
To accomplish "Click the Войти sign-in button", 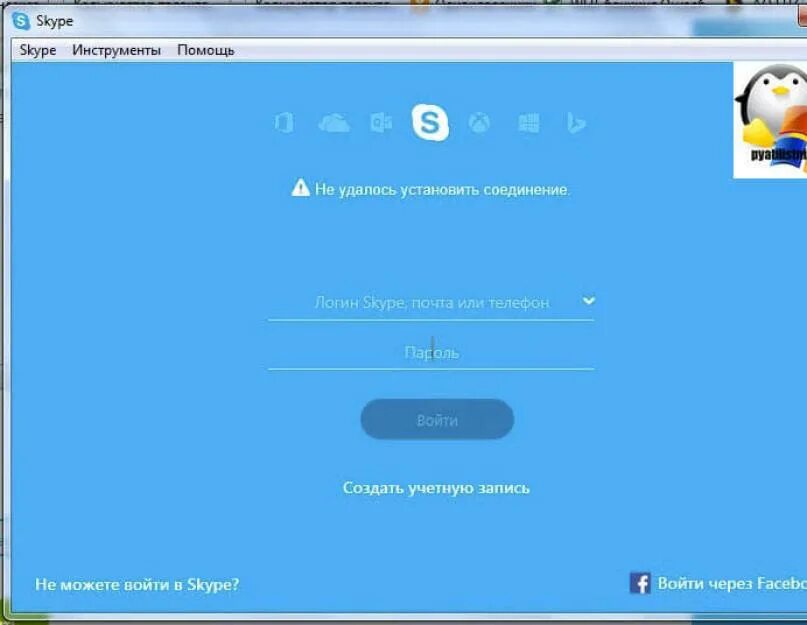I will (437, 420).
